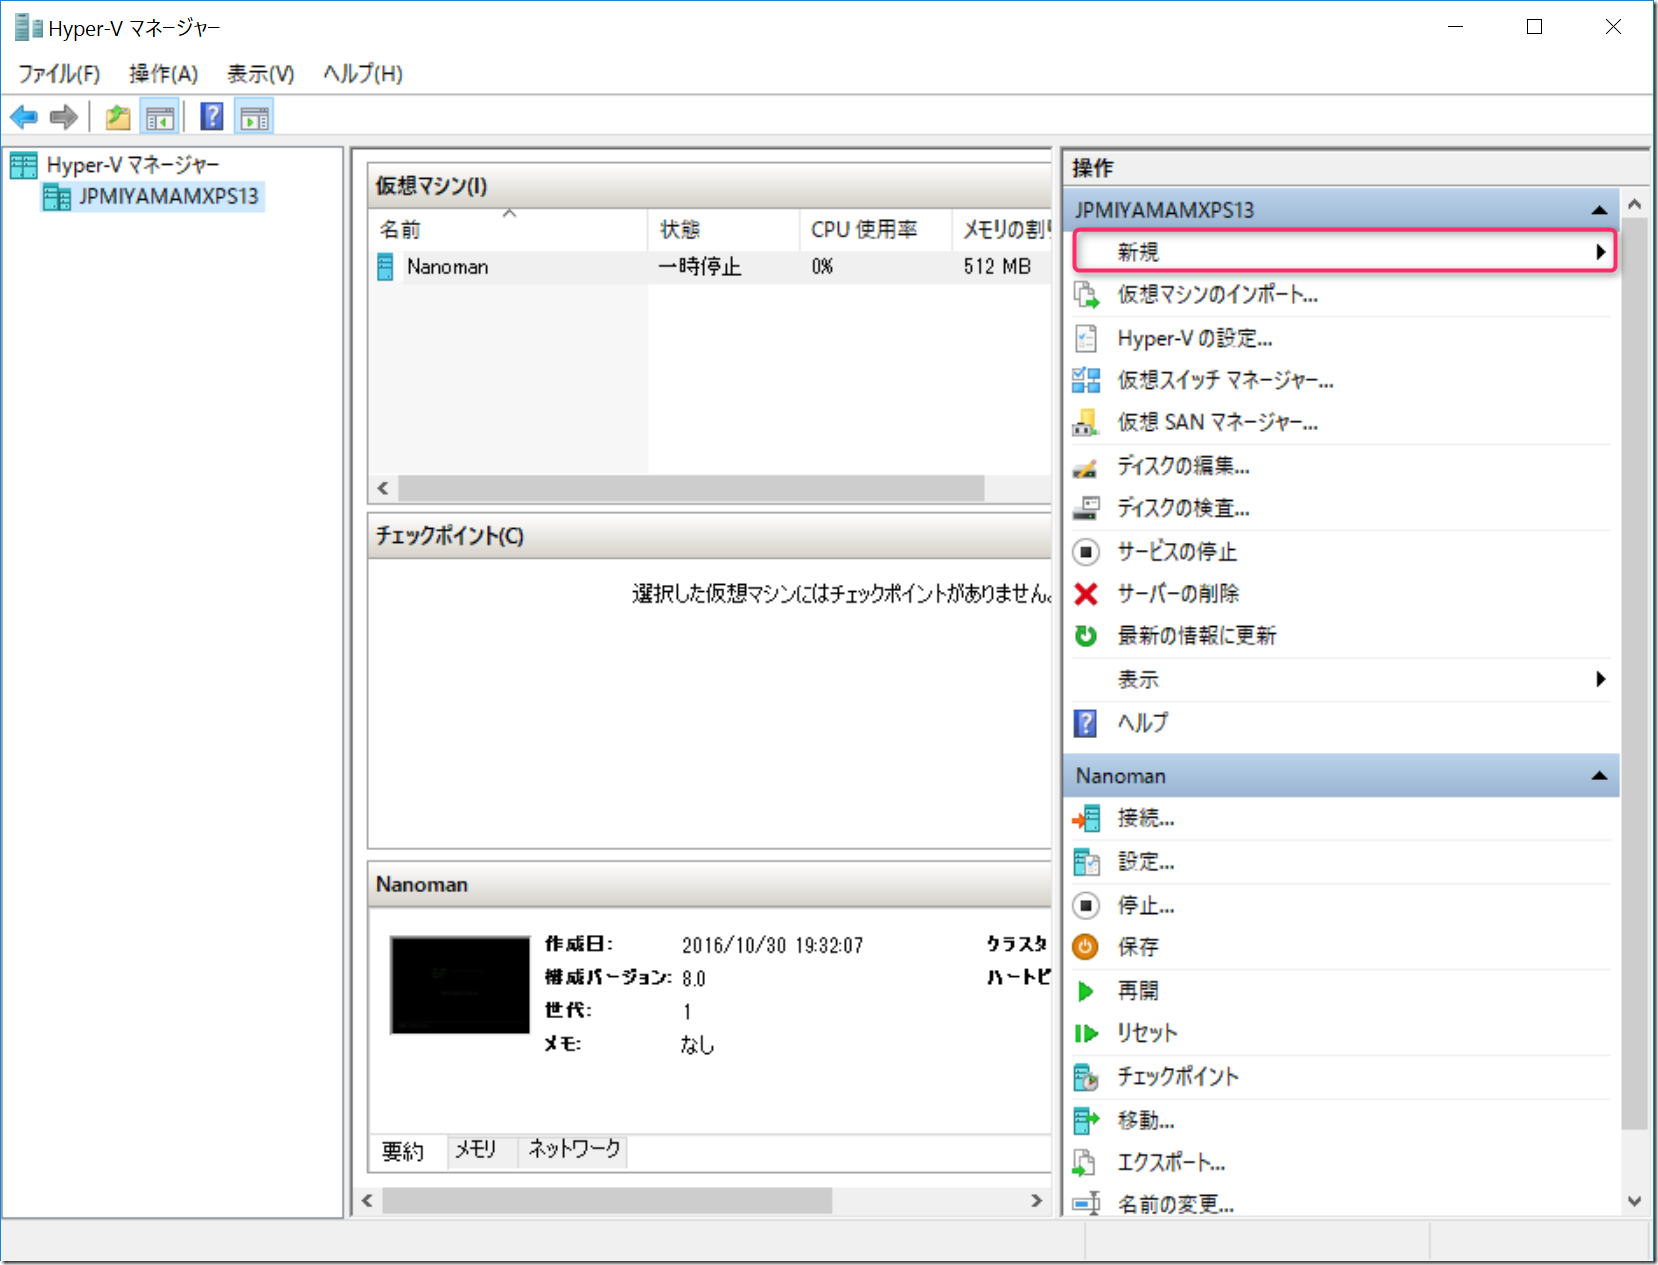Click the 停止 stop icon for Nanoman
Screen dimensions: 1658x1265
click(1086, 906)
